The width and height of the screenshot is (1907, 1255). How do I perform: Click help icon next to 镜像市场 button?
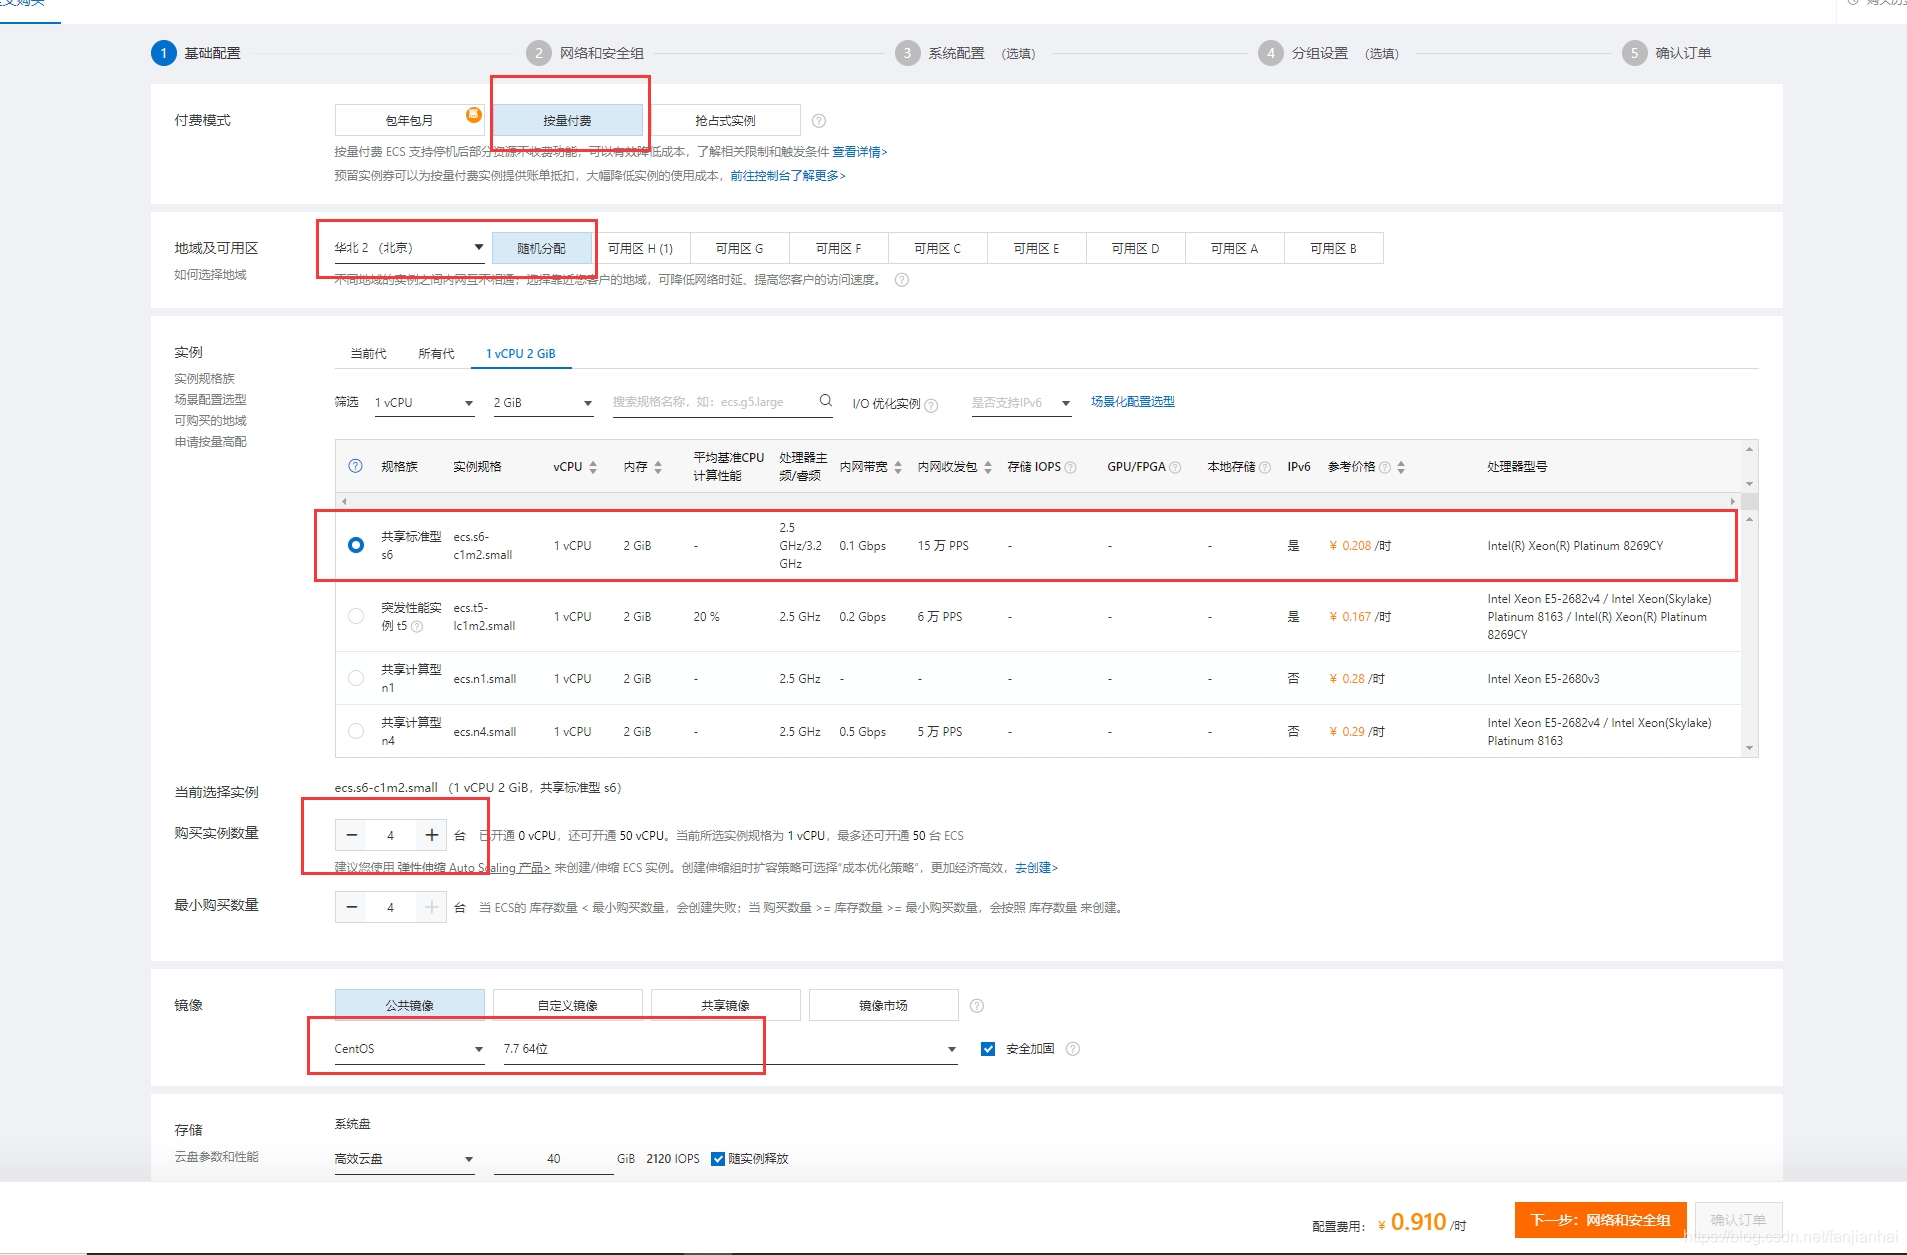(x=977, y=1006)
